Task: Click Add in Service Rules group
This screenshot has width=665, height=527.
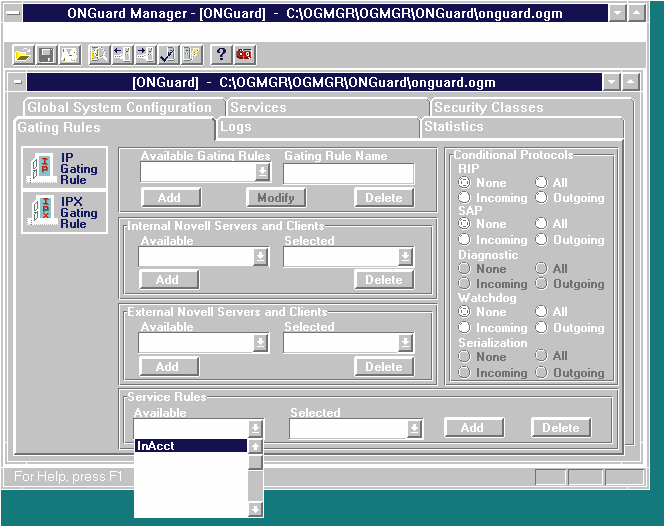Action: (x=474, y=427)
